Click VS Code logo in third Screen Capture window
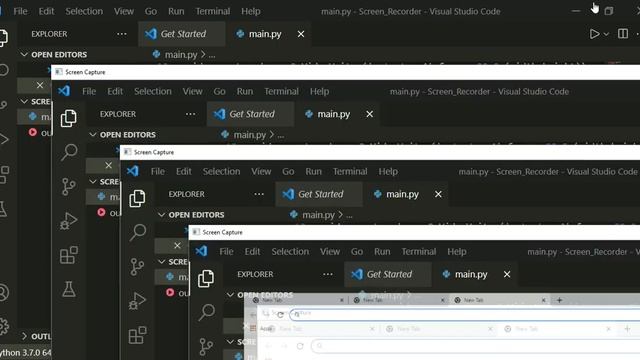 [x=201, y=251]
